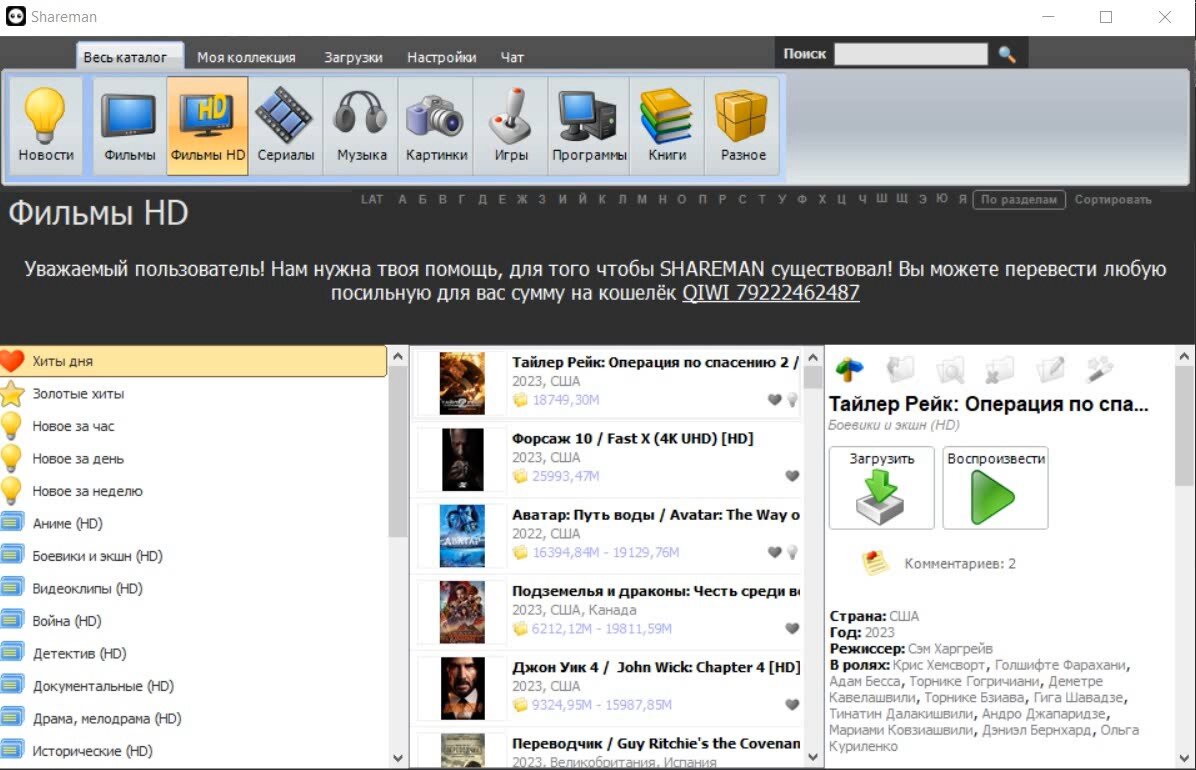1196x770 pixels.
Task: Open Боевики и экшн (HD) section
Action: (193, 556)
